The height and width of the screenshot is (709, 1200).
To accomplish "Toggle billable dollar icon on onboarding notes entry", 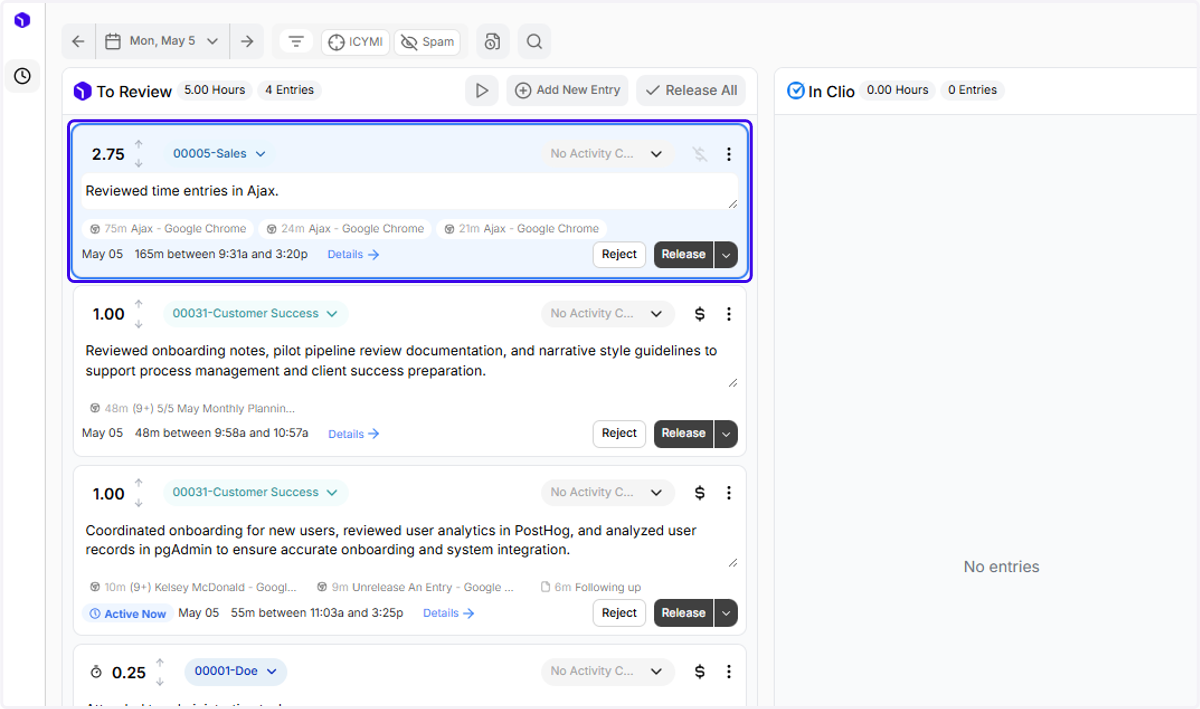I will (x=700, y=314).
